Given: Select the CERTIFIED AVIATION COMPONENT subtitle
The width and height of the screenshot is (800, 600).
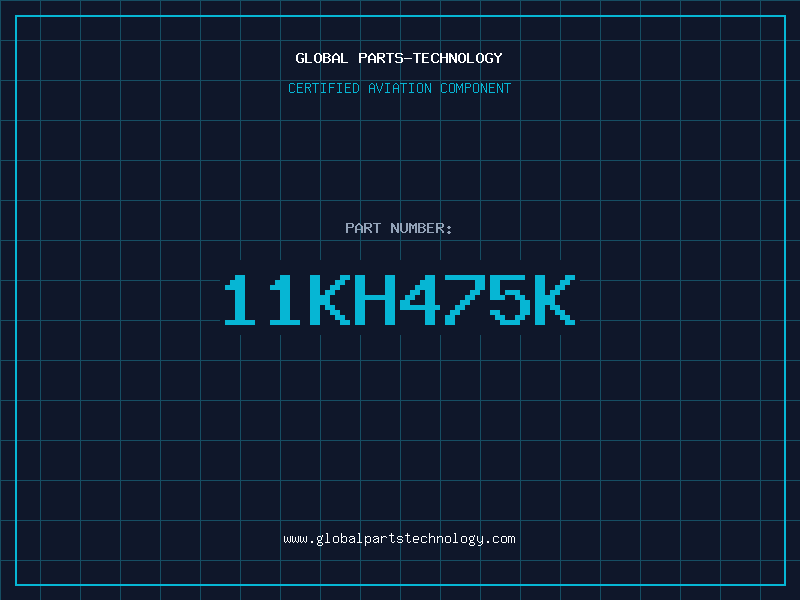Looking at the screenshot, I should [x=399, y=88].
